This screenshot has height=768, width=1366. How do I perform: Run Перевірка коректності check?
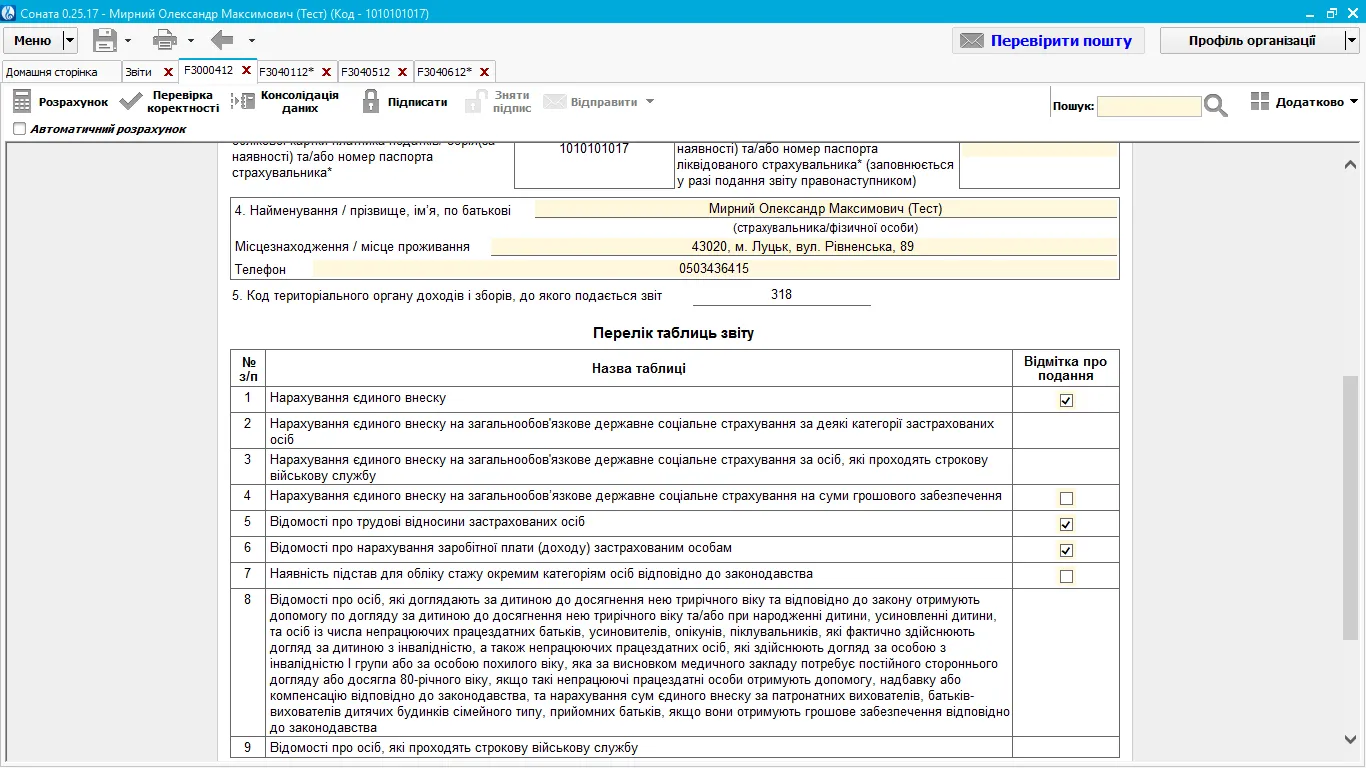[169, 102]
